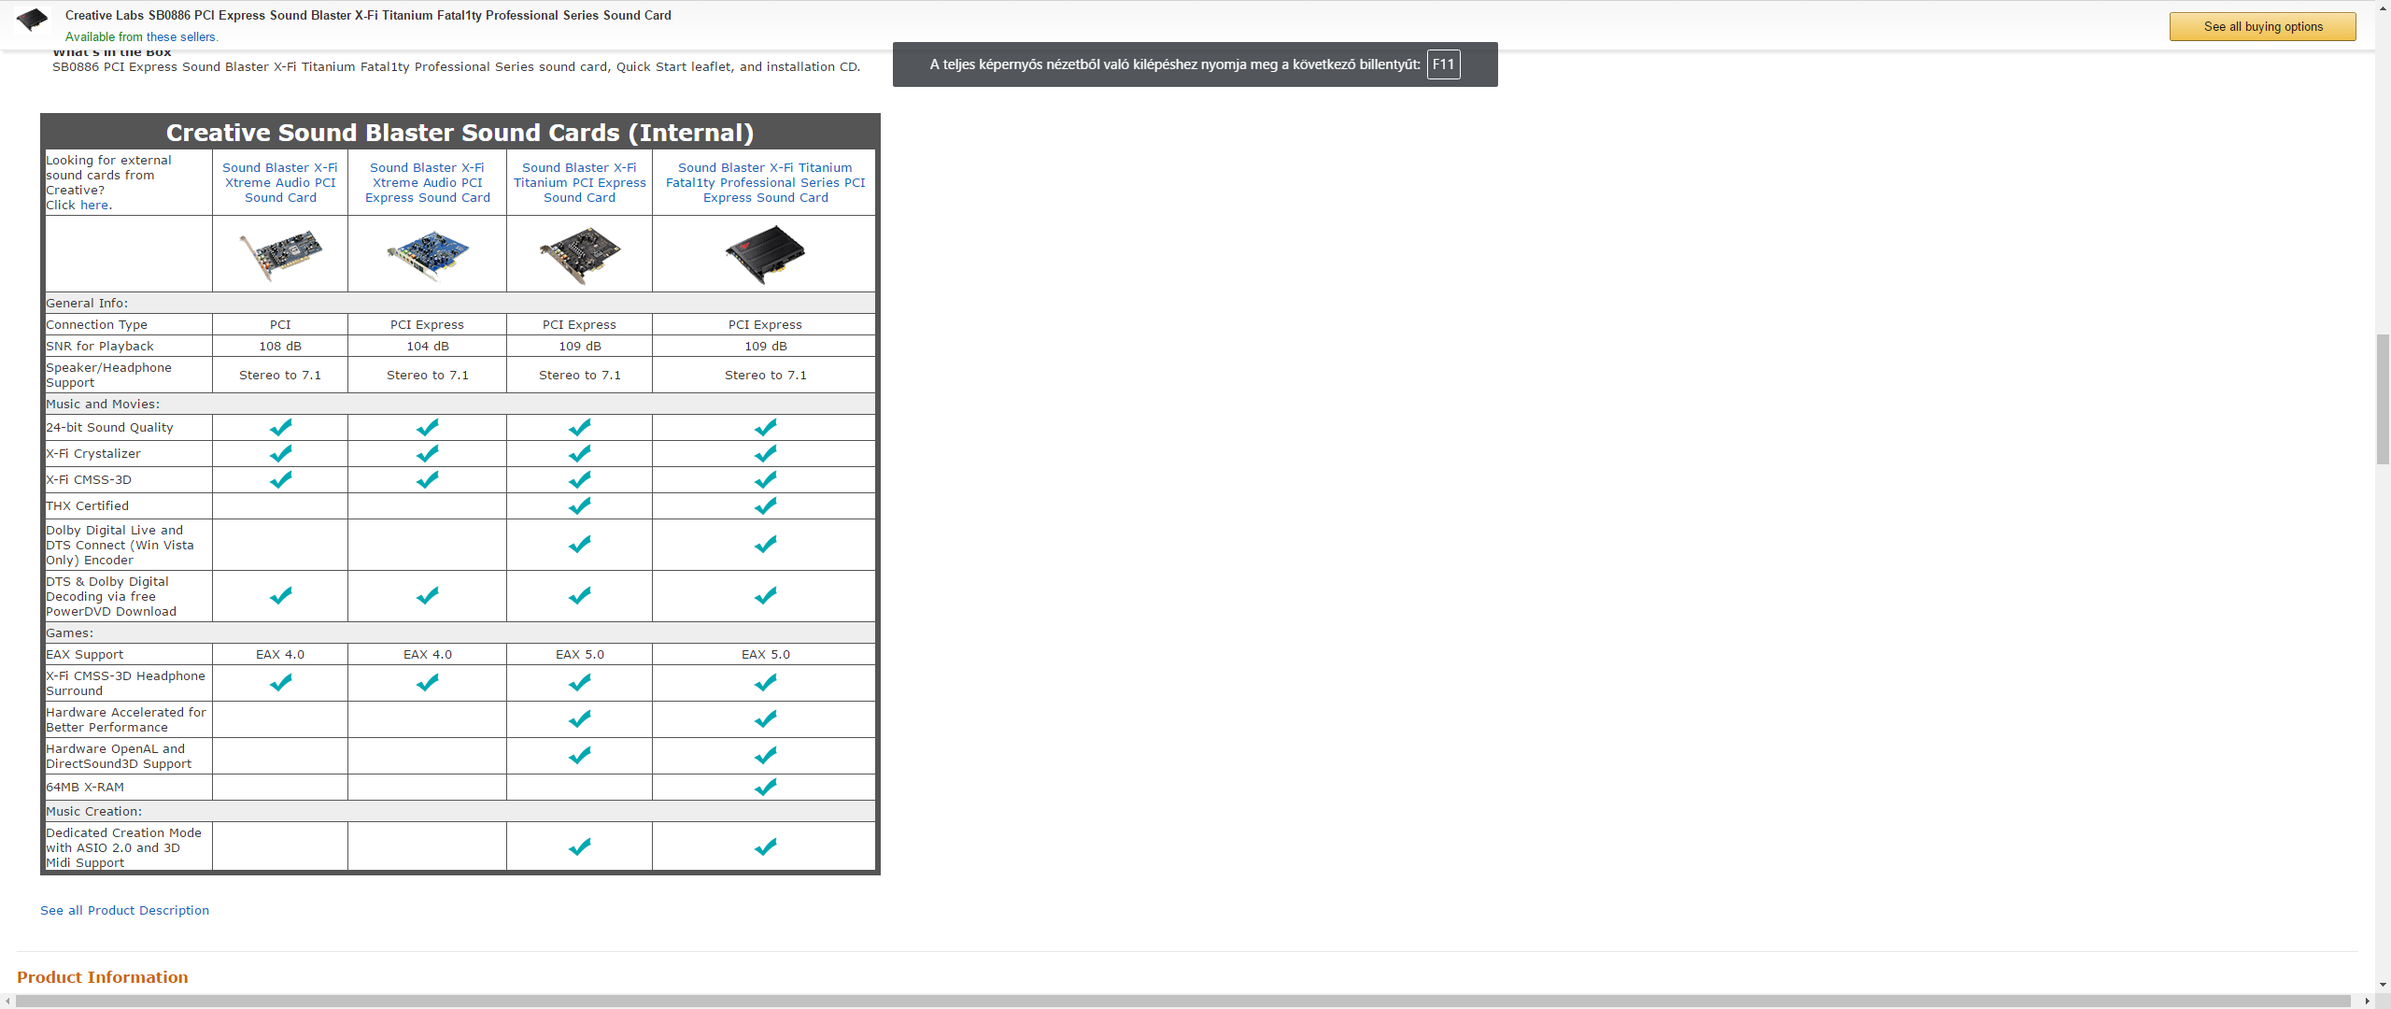2391x1009 pixels.
Task: Click 'See all buying options' button
Action: [2262, 27]
